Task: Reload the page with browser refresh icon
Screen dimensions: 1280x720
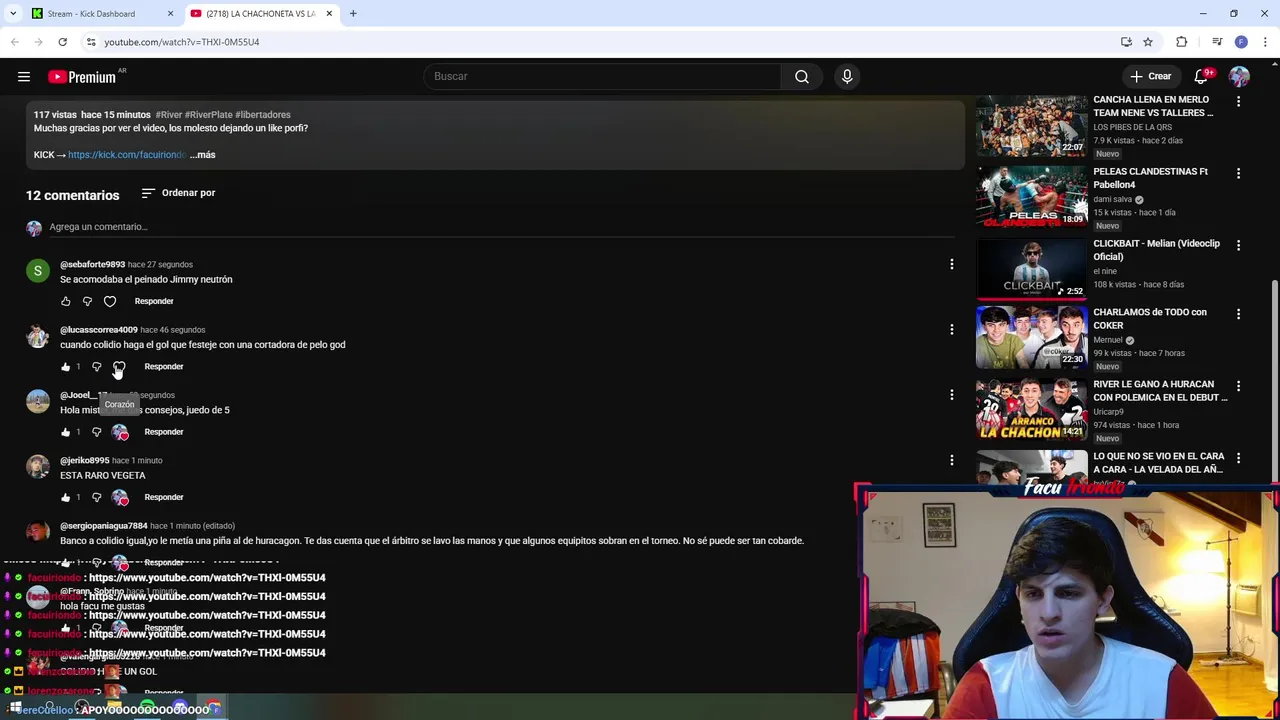Action: pos(63,42)
